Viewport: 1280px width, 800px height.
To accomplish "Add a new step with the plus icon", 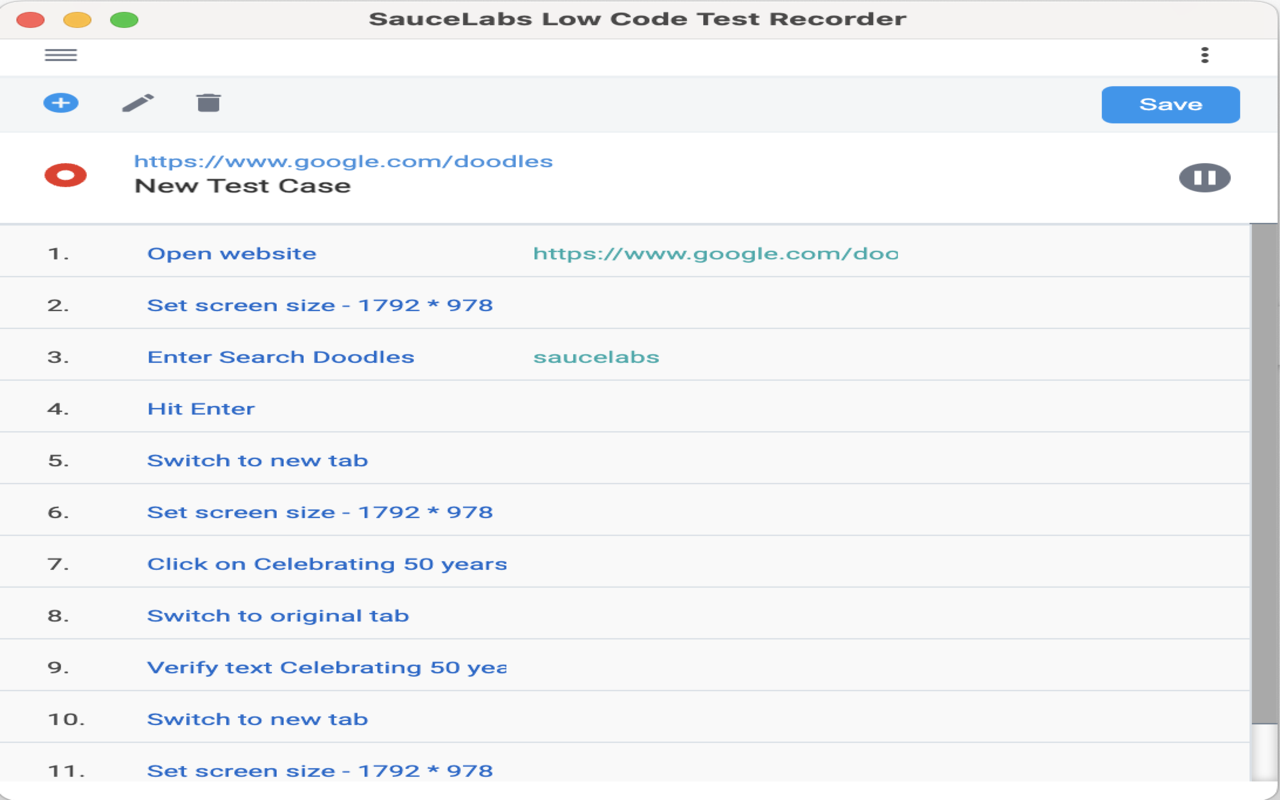I will [61, 103].
